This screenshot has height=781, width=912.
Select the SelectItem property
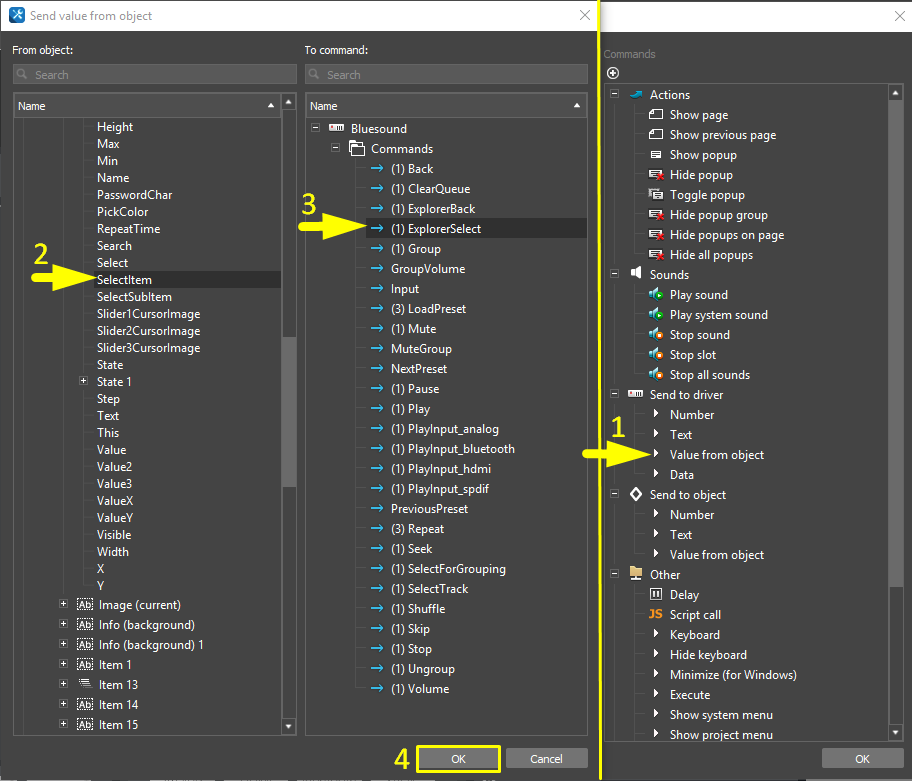125,280
